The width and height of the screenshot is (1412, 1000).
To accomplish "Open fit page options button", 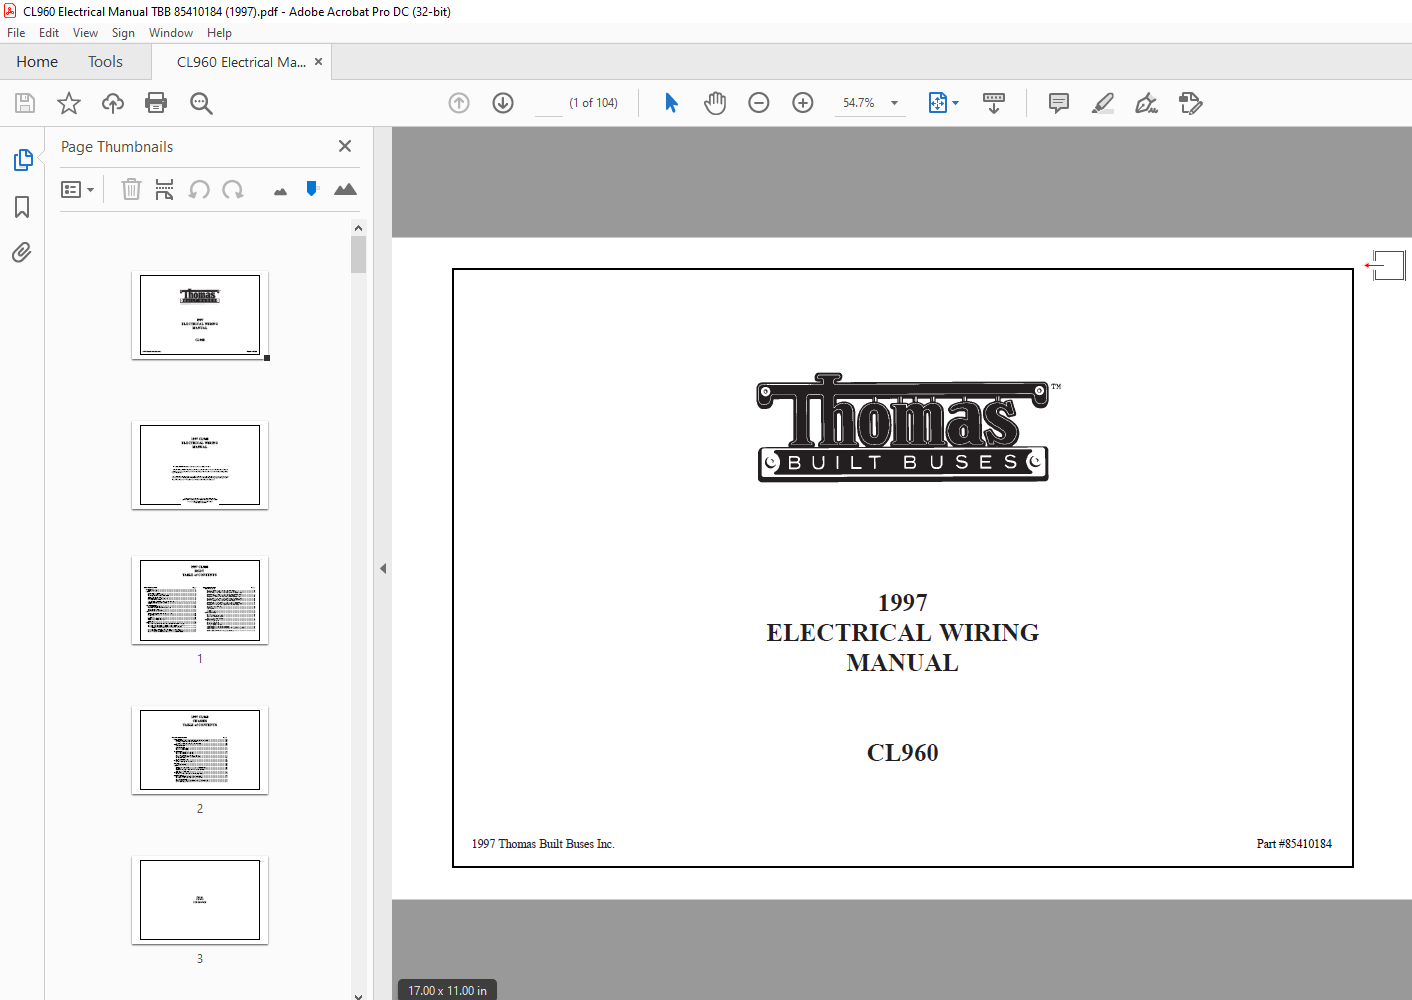I will tap(943, 103).
